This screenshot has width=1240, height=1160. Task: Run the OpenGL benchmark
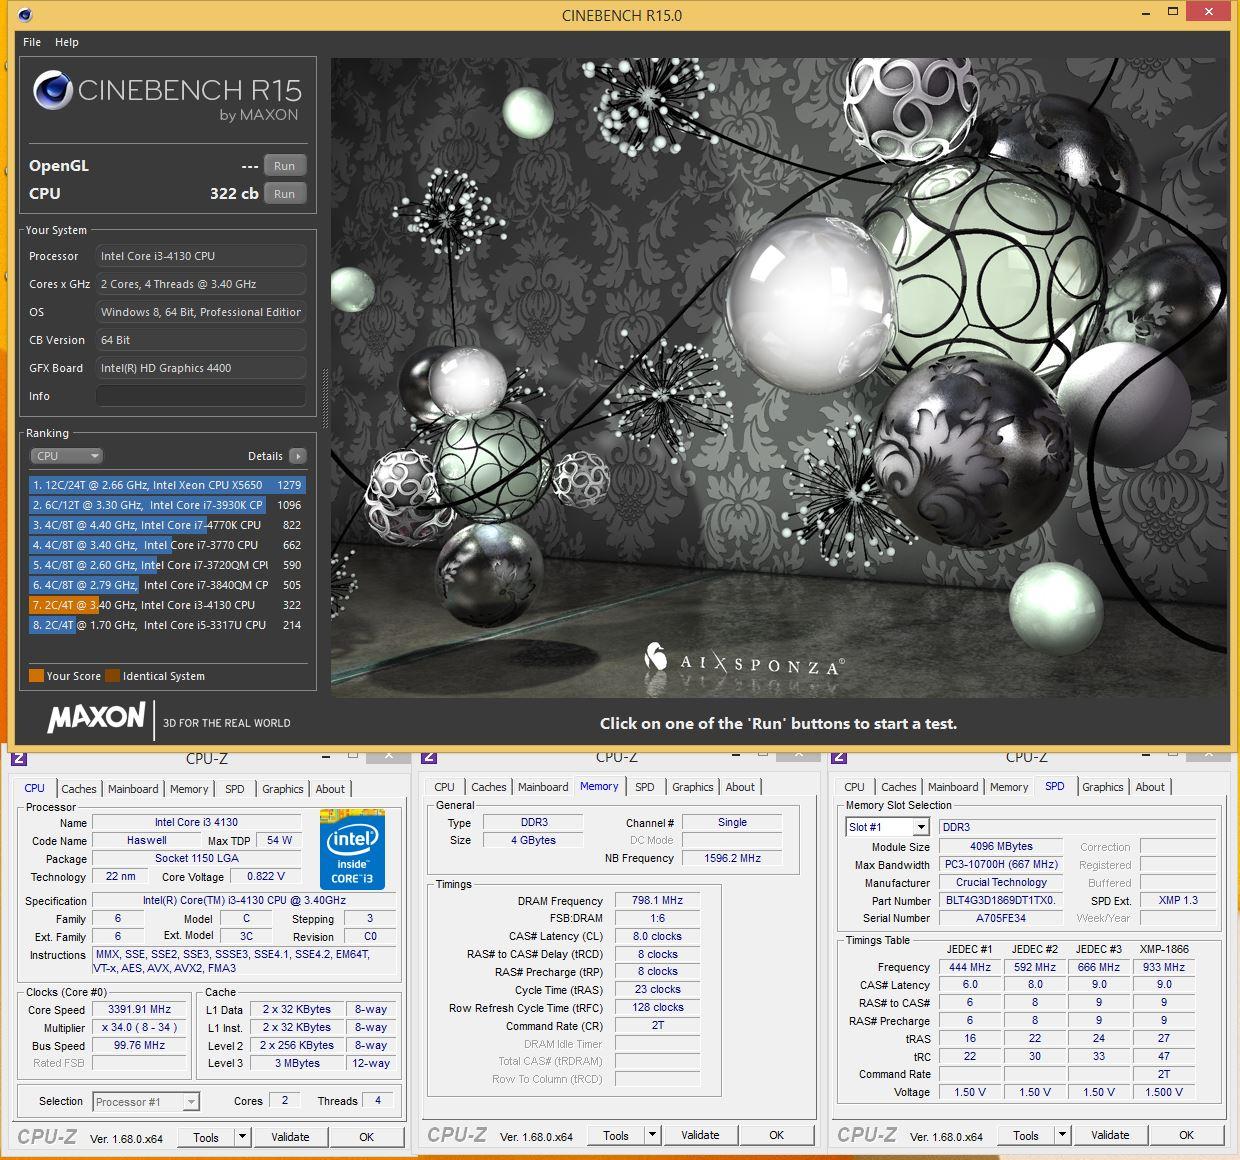285,166
